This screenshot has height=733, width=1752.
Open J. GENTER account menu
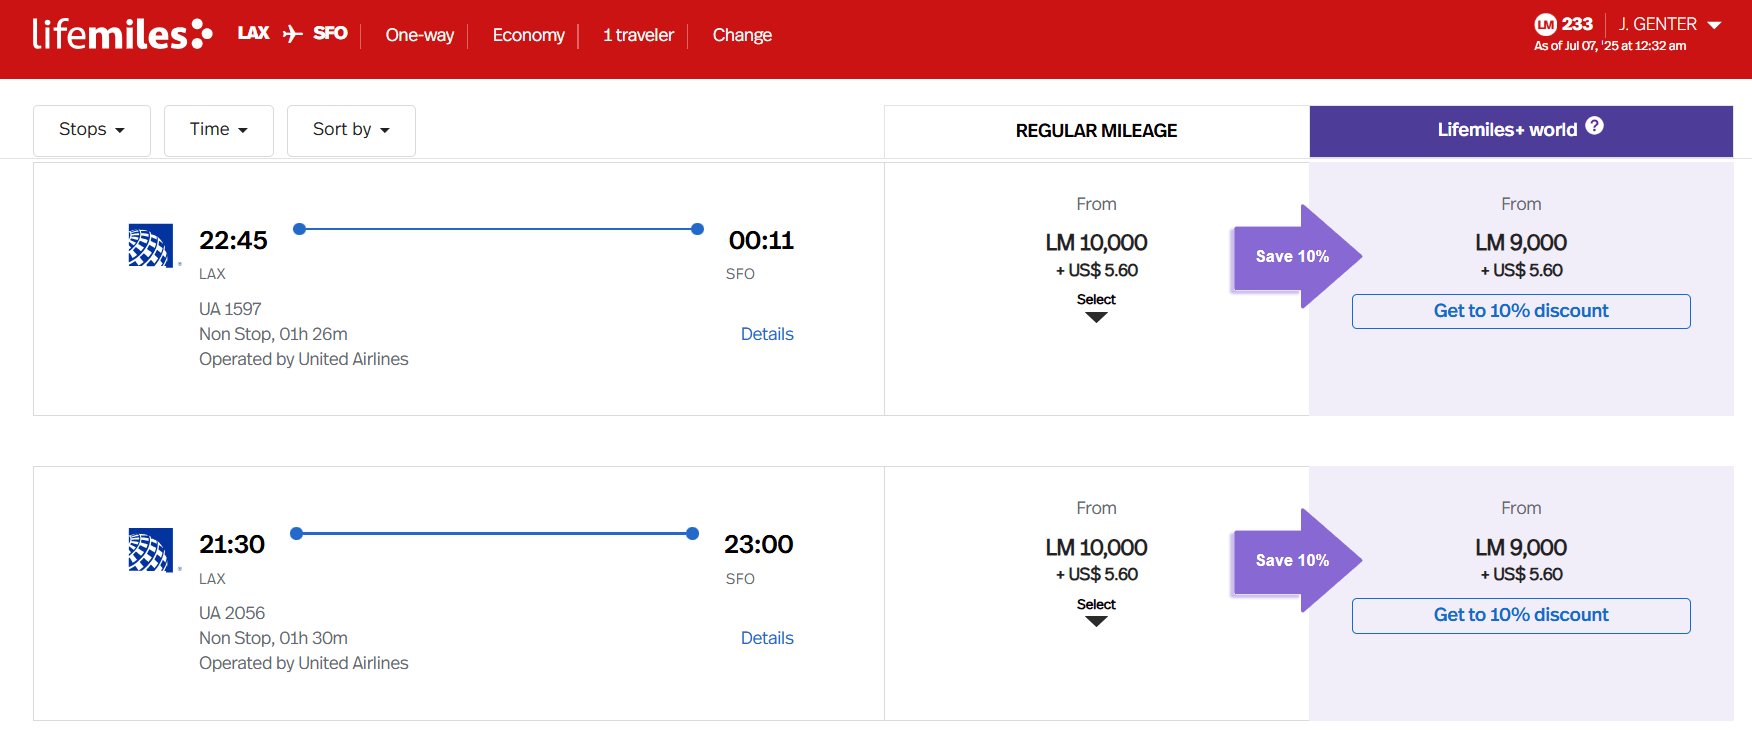[1669, 24]
